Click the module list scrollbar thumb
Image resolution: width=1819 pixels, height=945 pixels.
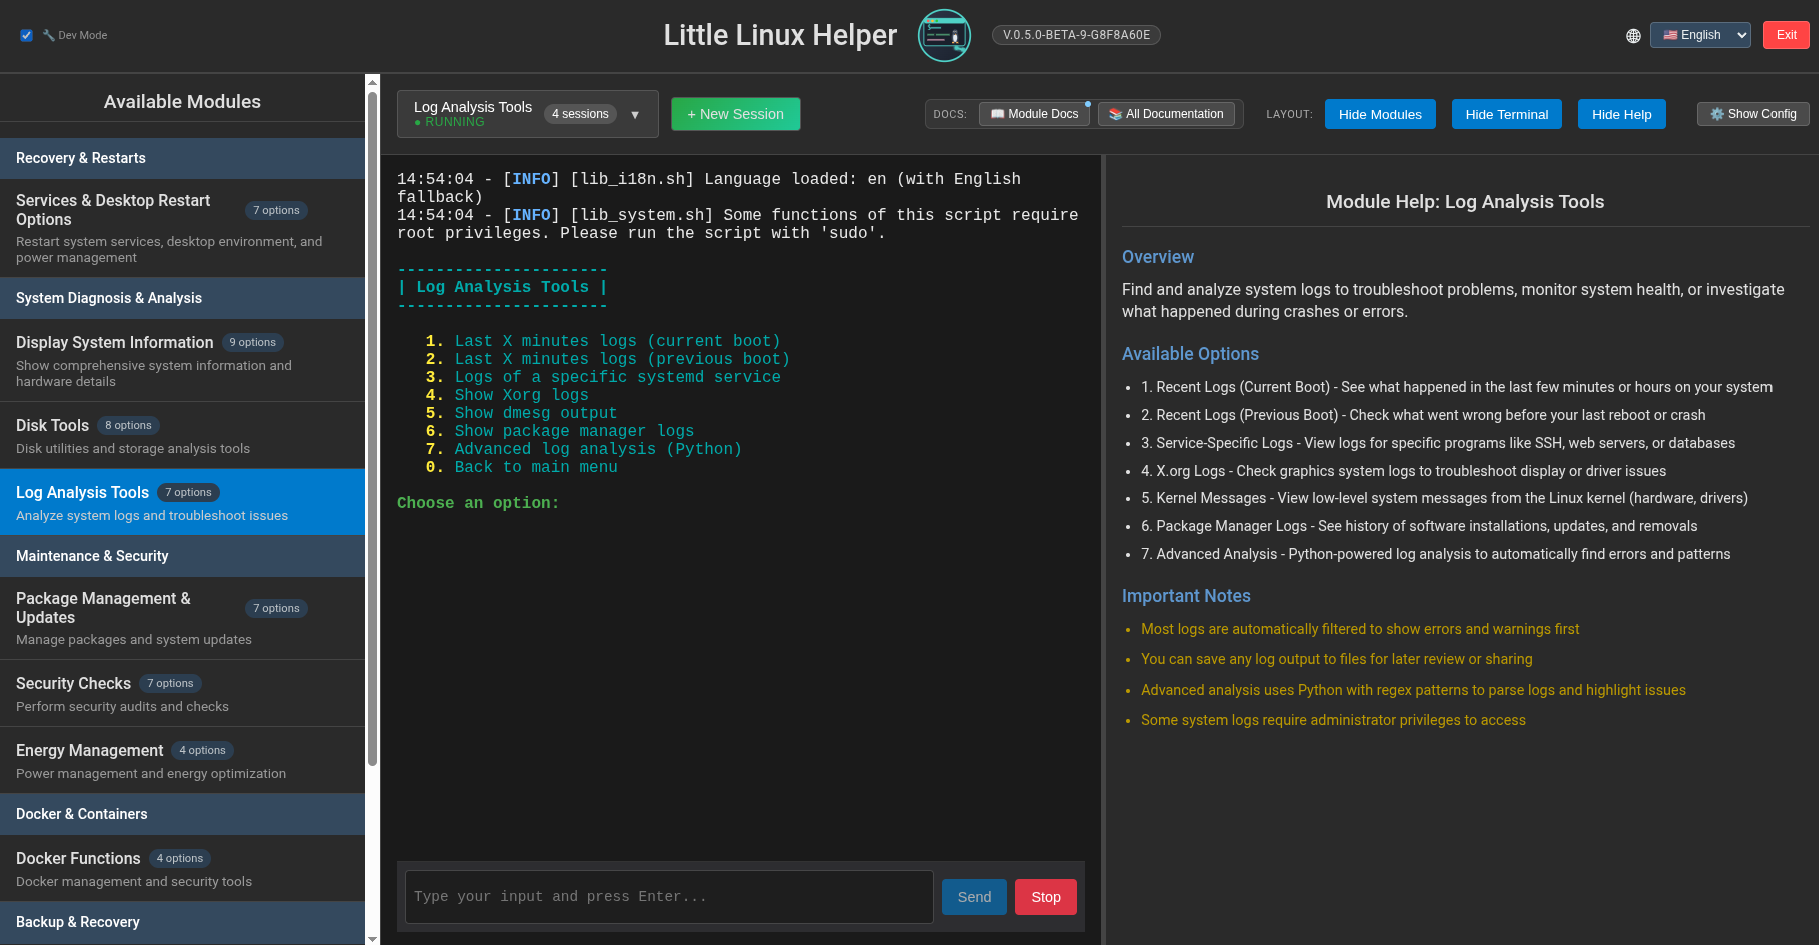(372, 430)
